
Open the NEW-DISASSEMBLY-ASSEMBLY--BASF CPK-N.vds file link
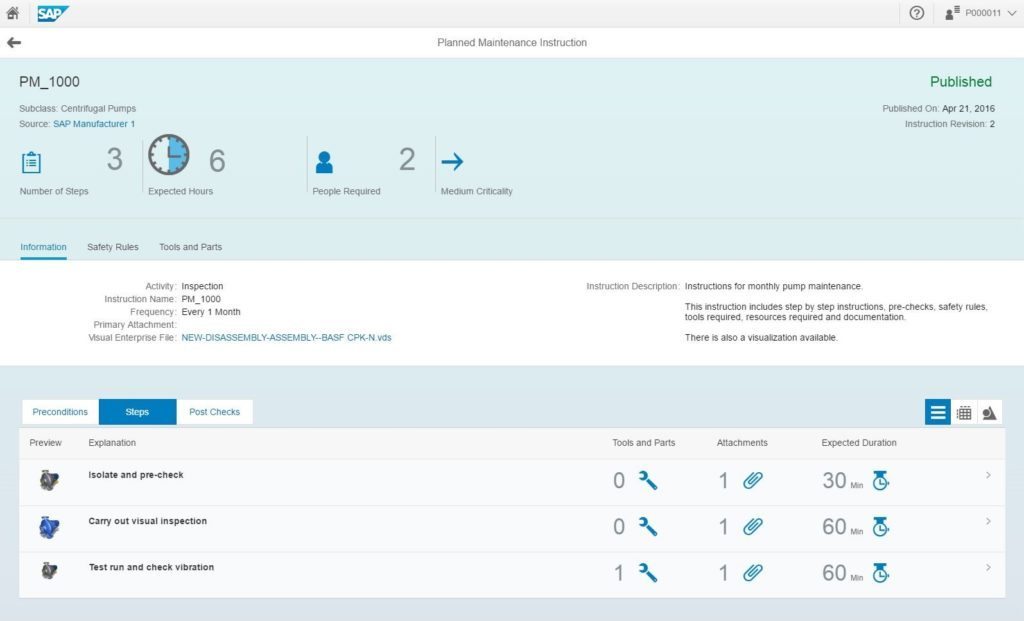[286, 338]
